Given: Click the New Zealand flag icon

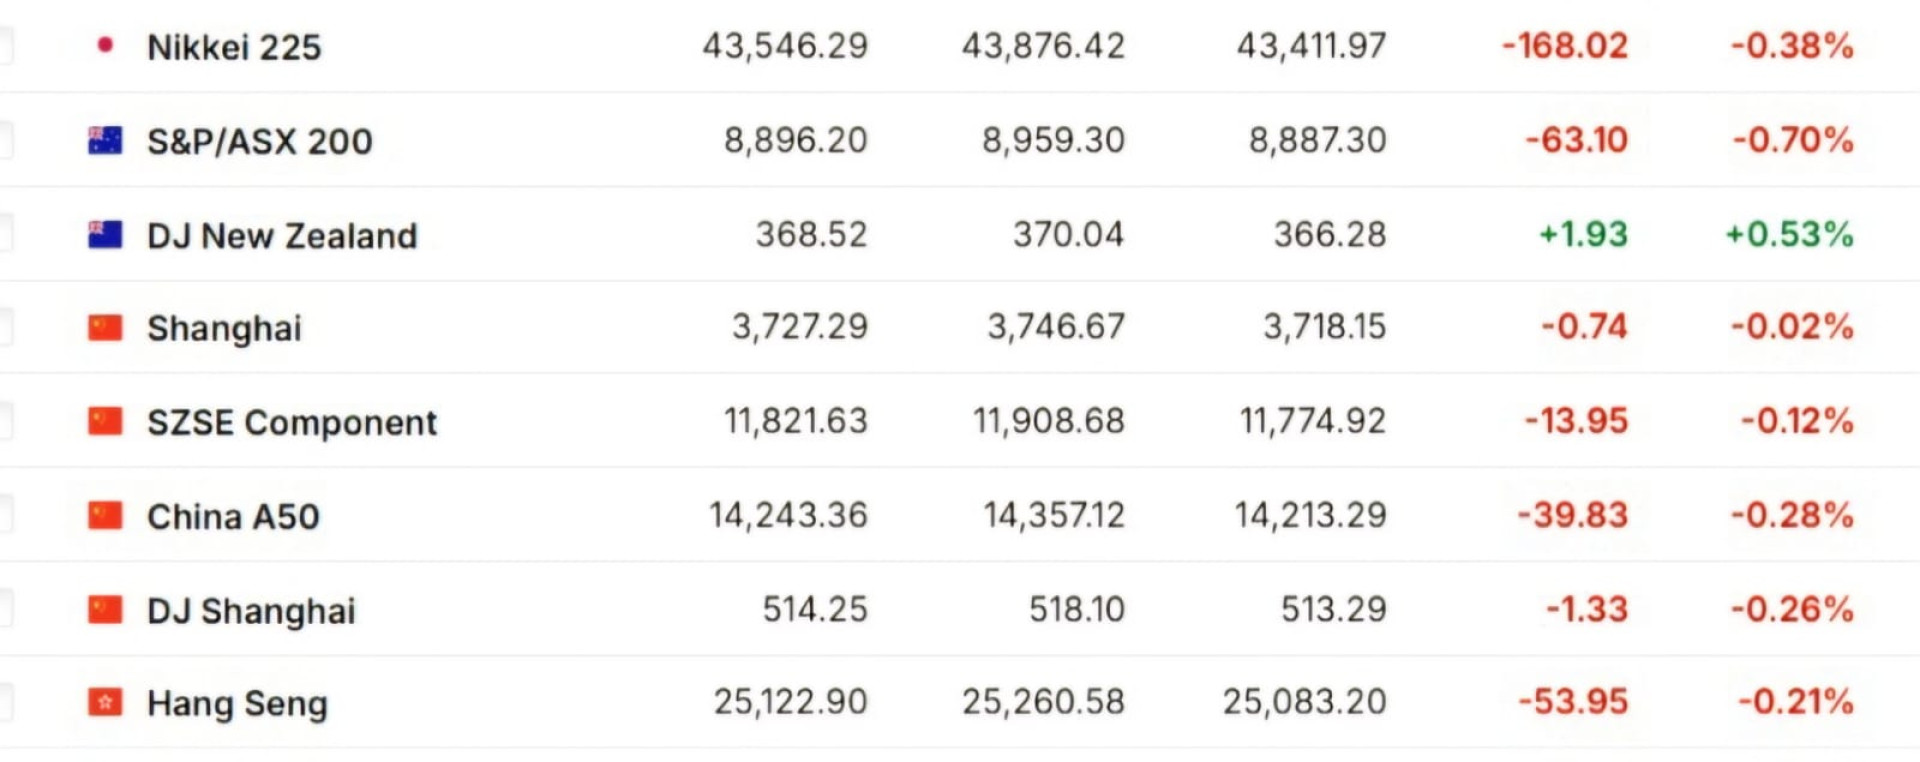Looking at the screenshot, I should [x=105, y=234].
